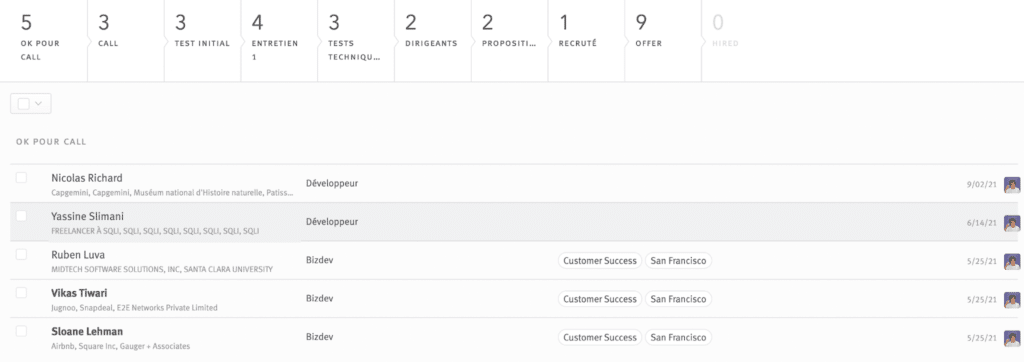
Task: Click the owner avatar on Nicolas Richard's row
Action: coord(1012,185)
